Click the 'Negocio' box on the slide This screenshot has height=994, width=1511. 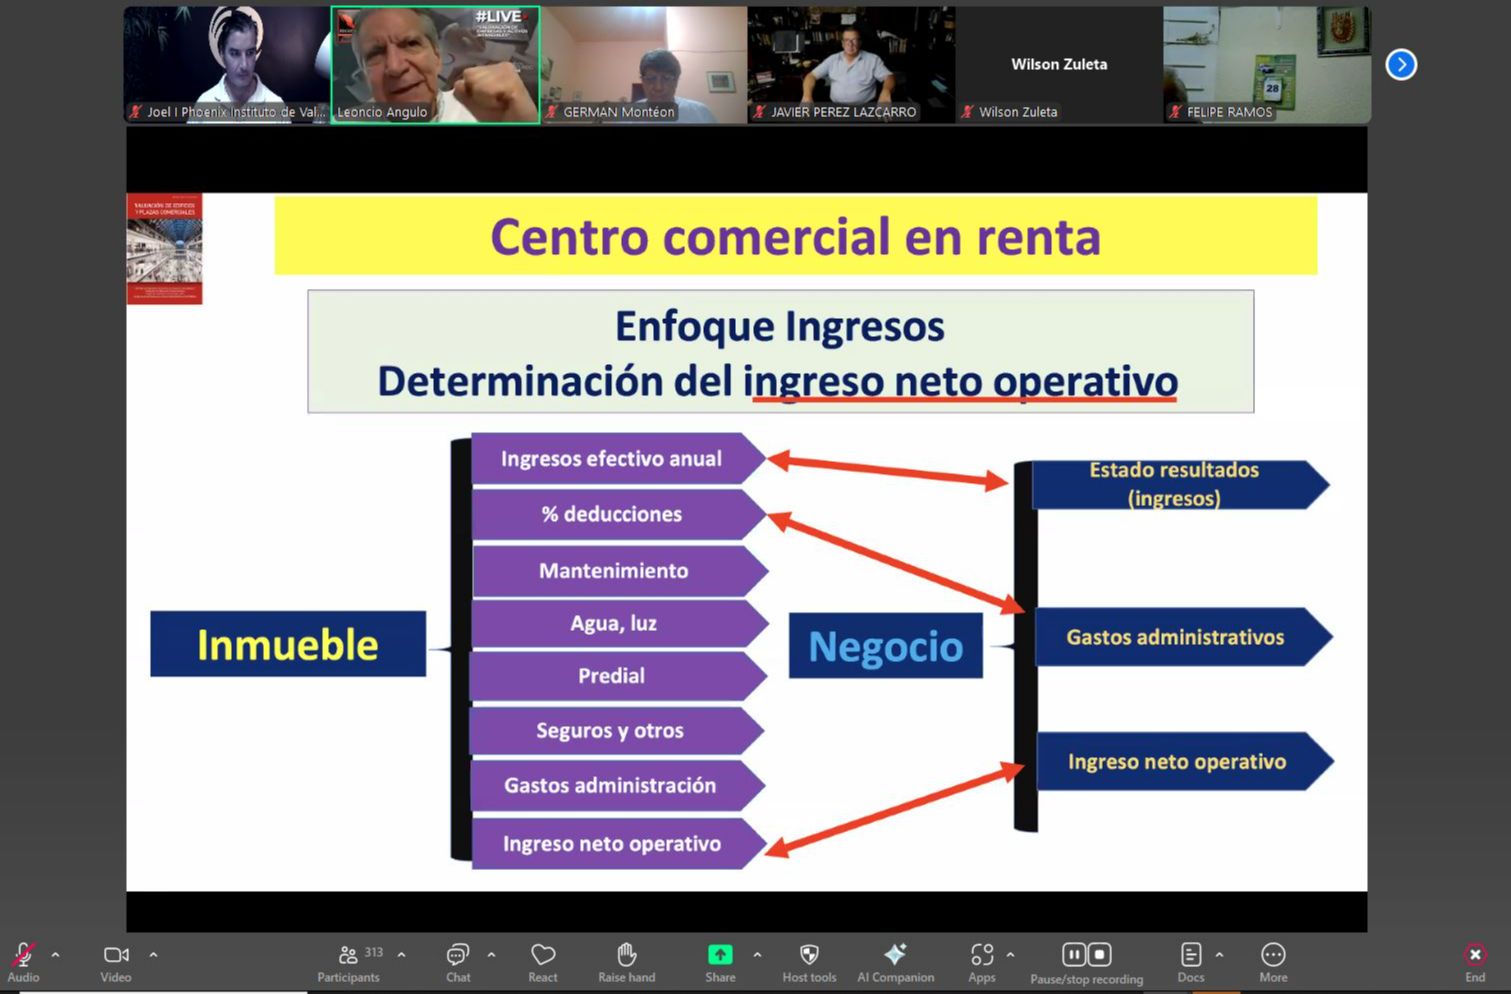(x=886, y=646)
